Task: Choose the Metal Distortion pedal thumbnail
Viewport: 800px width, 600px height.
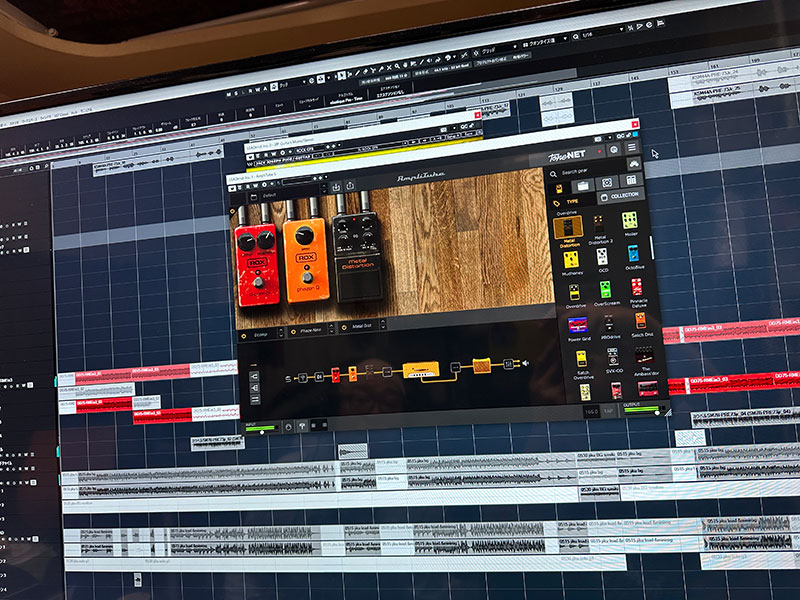Action: coord(568,228)
